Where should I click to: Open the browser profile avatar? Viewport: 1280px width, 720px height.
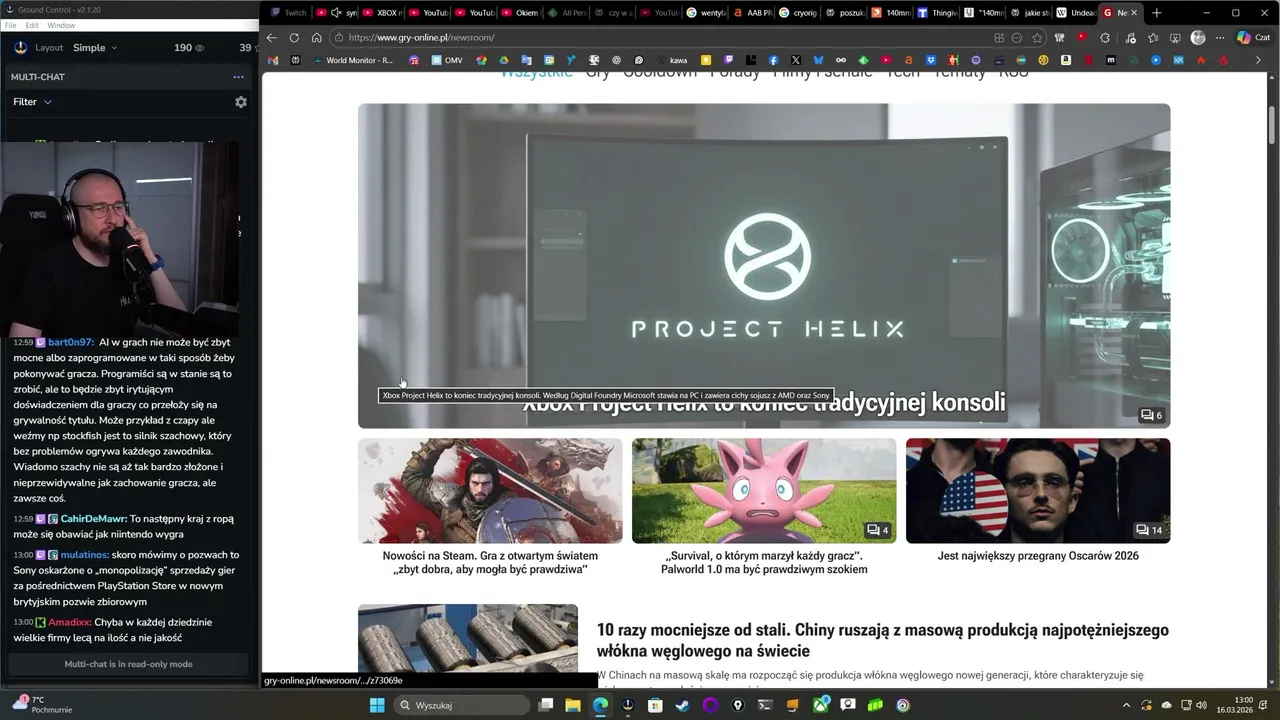[x=1198, y=38]
